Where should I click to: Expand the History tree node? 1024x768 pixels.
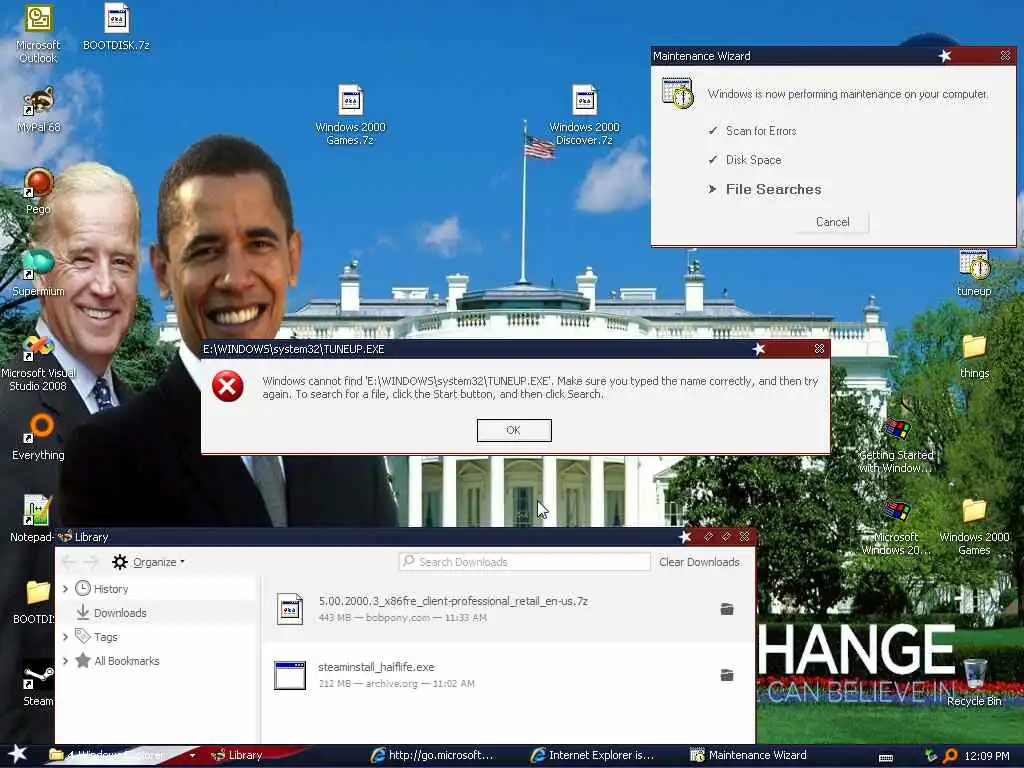pyautogui.click(x=65, y=588)
